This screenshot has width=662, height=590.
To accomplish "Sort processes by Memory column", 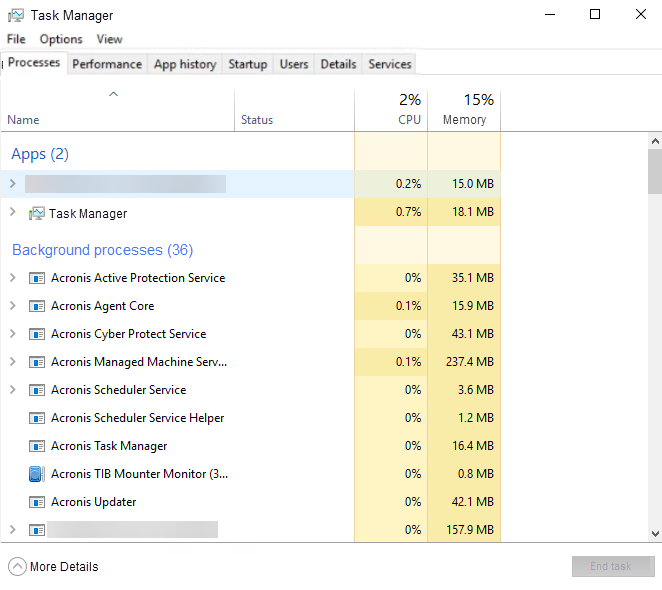I will pos(464,111).
